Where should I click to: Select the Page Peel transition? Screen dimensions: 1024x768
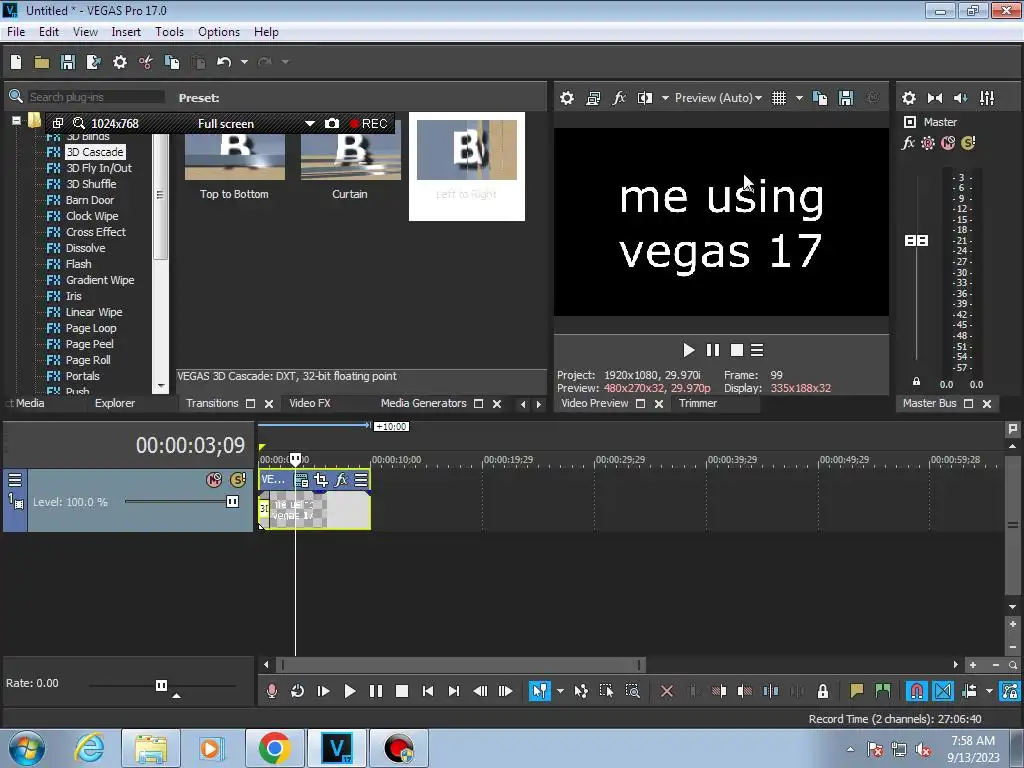click(89, 344)
